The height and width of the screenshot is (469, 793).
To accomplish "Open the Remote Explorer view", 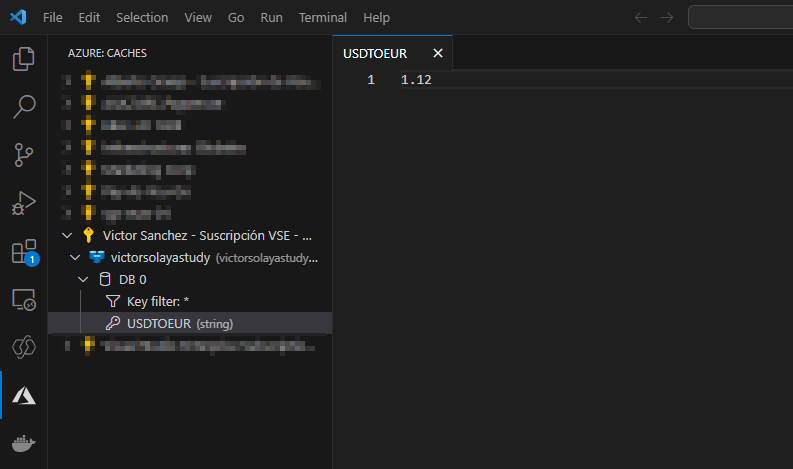I will 23,300.
